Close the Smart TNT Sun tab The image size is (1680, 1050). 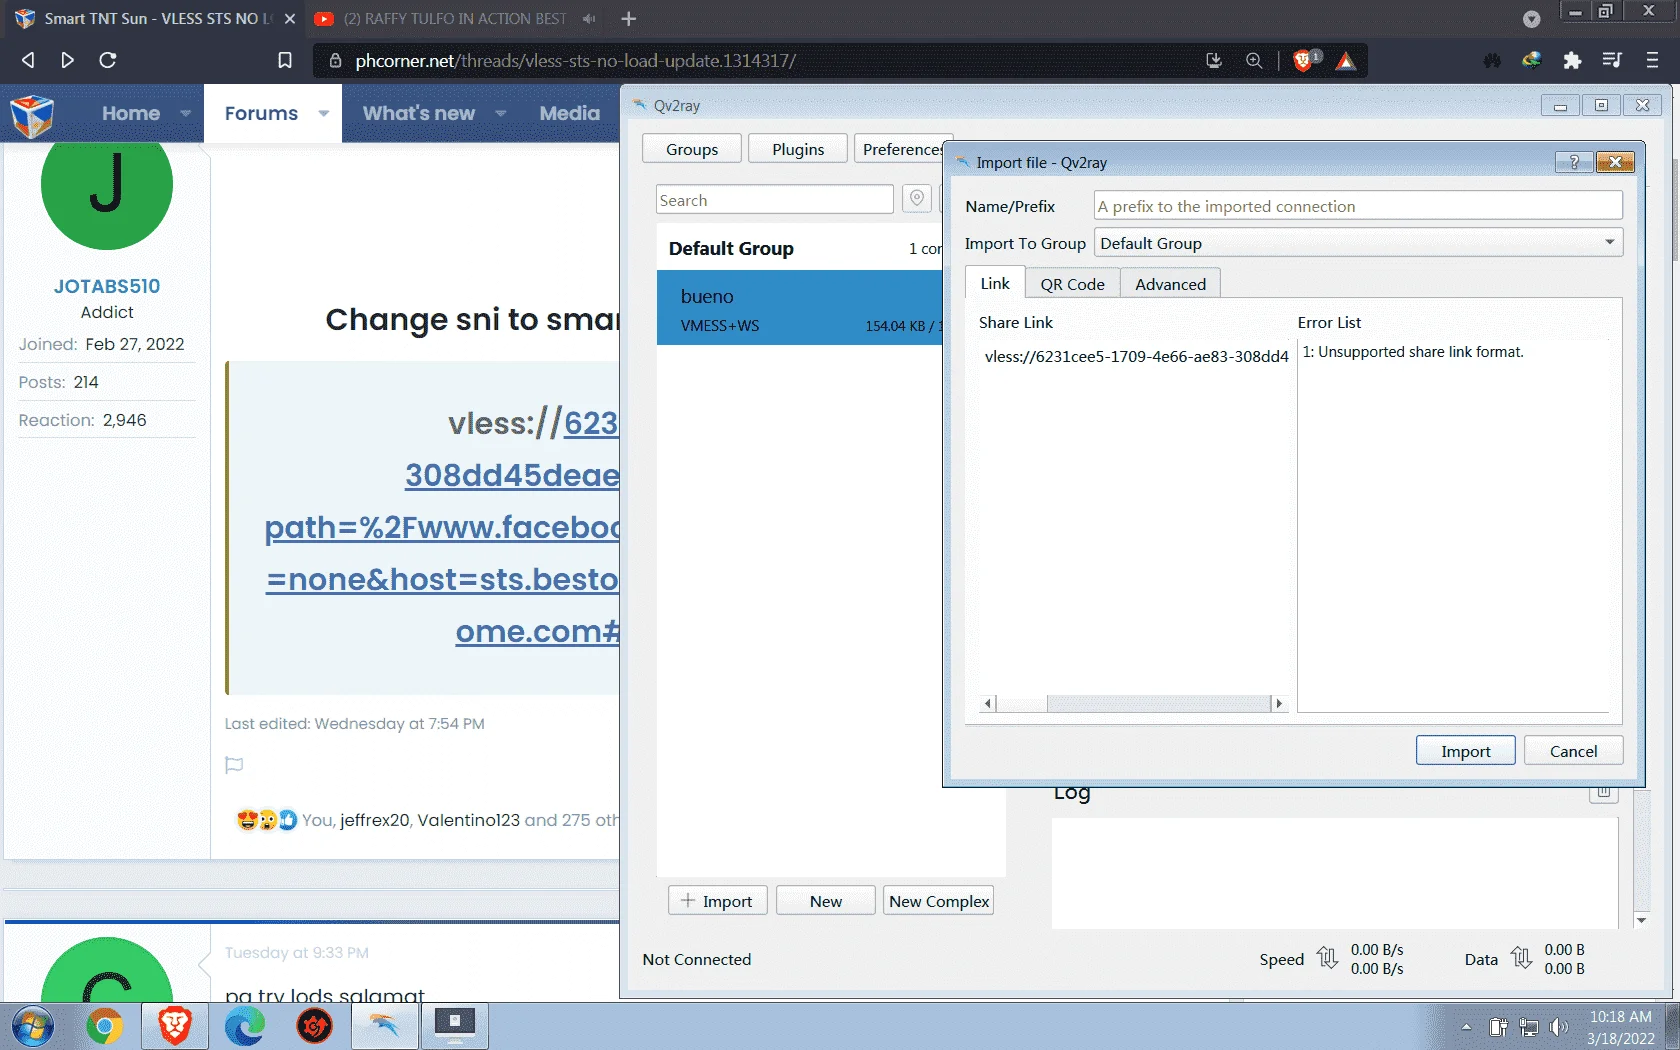(x=290, y=19)
